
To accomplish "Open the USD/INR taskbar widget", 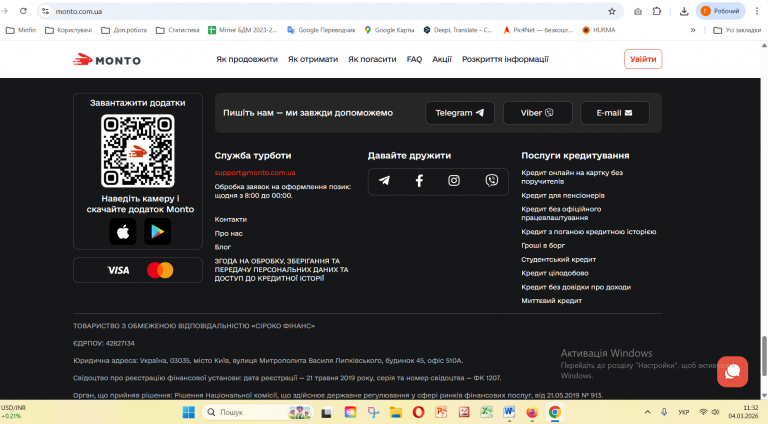I will [x=14, y=412].
